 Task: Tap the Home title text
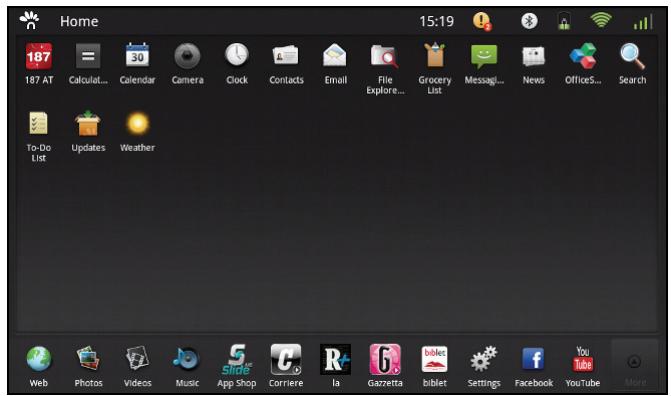tap(79, 21)
